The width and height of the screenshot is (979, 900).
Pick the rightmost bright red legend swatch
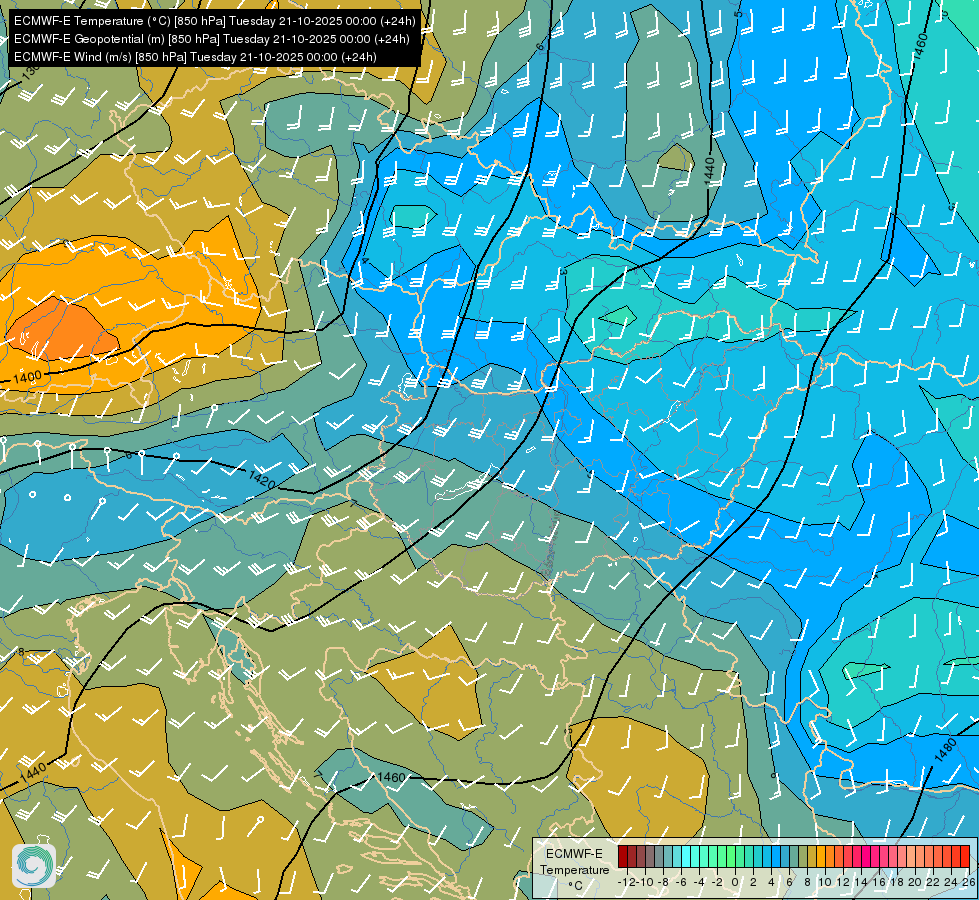[965, 856]
